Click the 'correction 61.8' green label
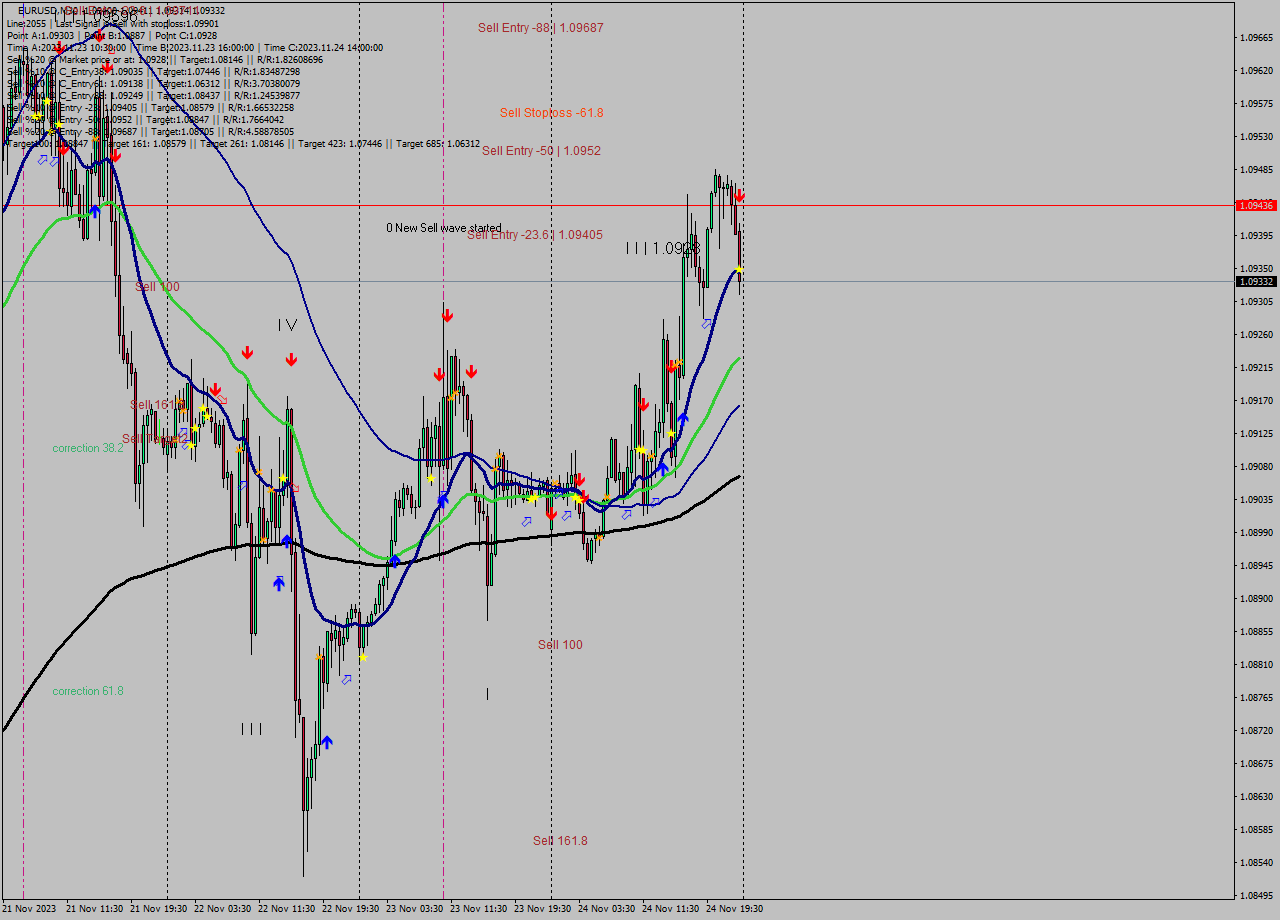 (87, 691)
